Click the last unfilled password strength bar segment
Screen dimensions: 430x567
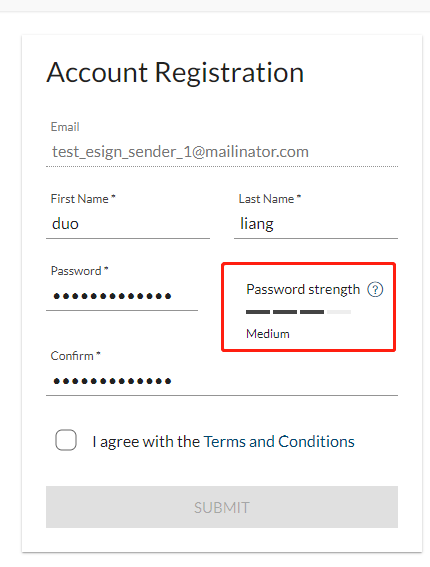(339, 312)
